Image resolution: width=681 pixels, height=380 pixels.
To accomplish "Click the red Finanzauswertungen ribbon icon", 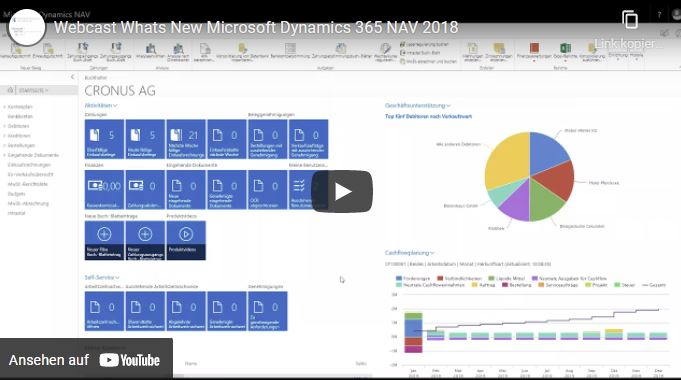I will click(x=534, y=48).
